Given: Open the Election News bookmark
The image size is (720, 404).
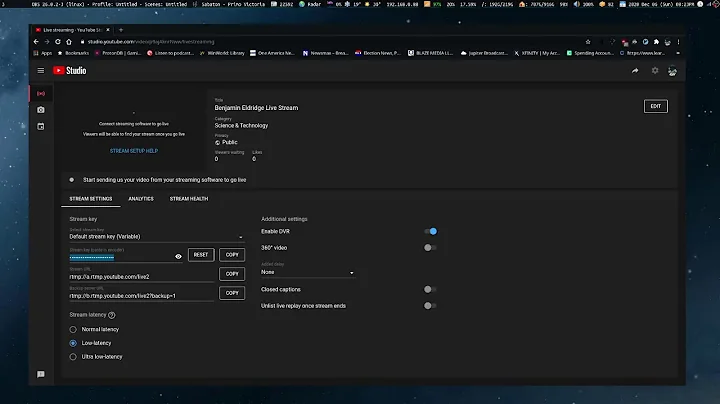Looking at the screenshot, I should (378, 53).
